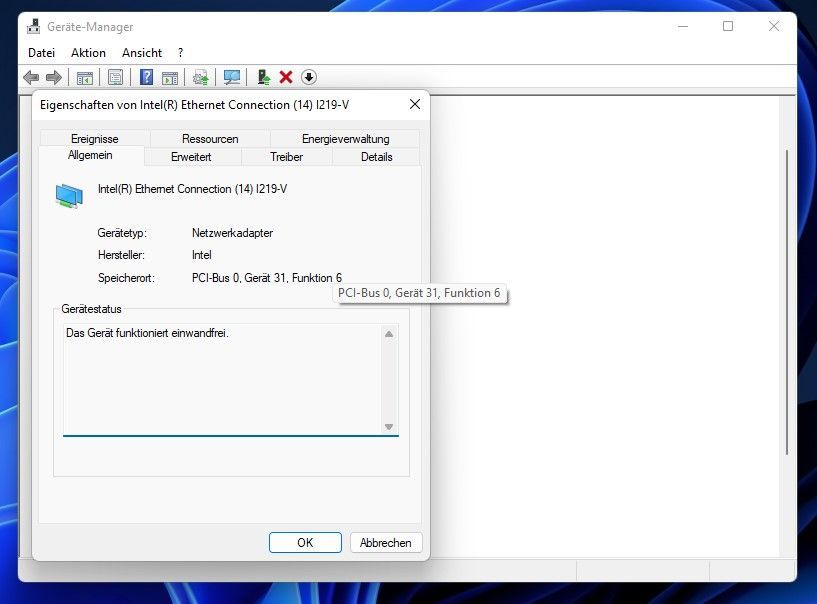Open the properties sheet toolbar icon

click(115, 78)
